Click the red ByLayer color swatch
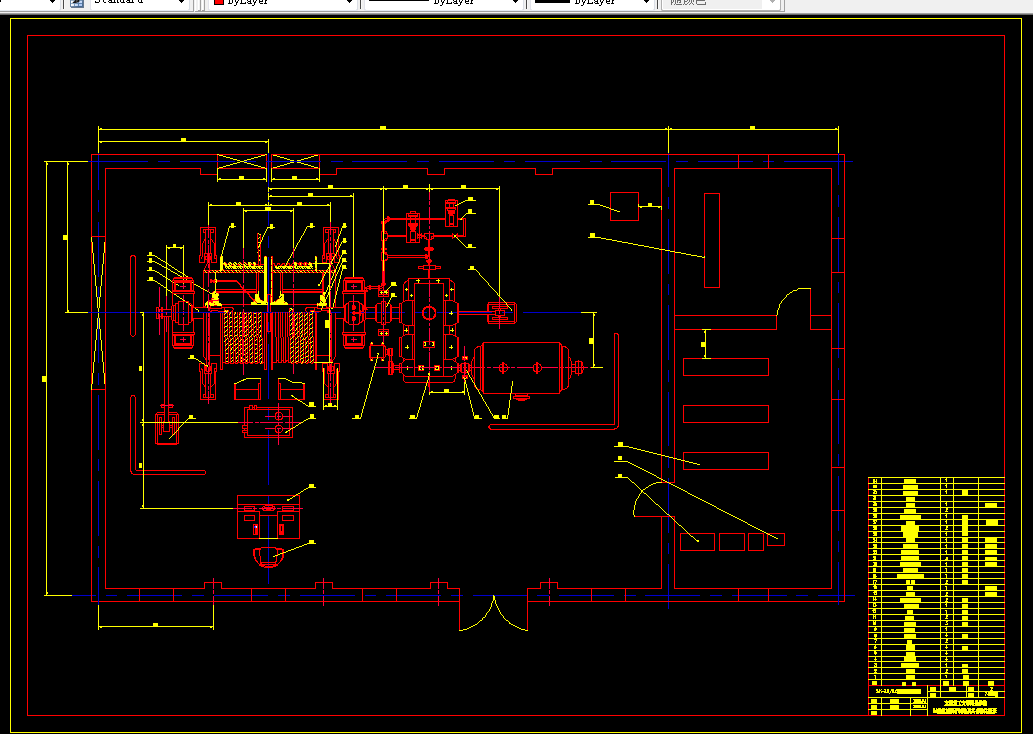Viewport: 1033px width, 734px height. [219, 3]
